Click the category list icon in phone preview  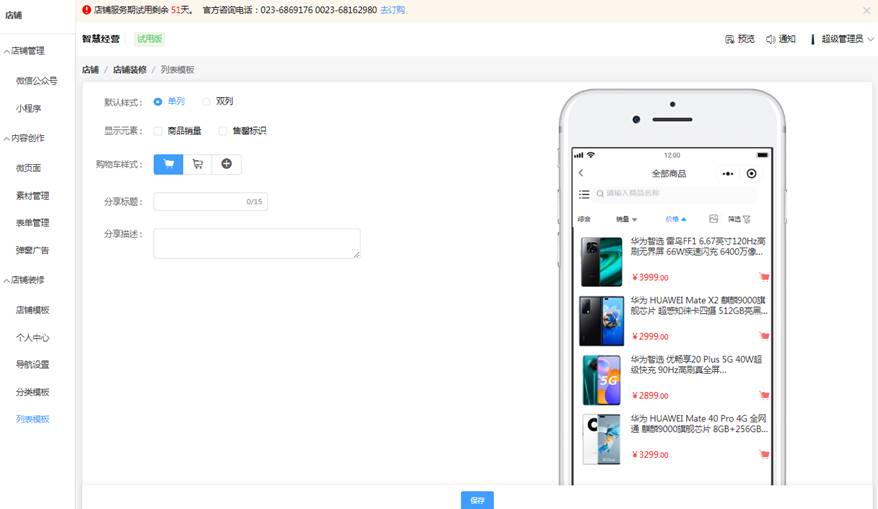click(584, 194)
